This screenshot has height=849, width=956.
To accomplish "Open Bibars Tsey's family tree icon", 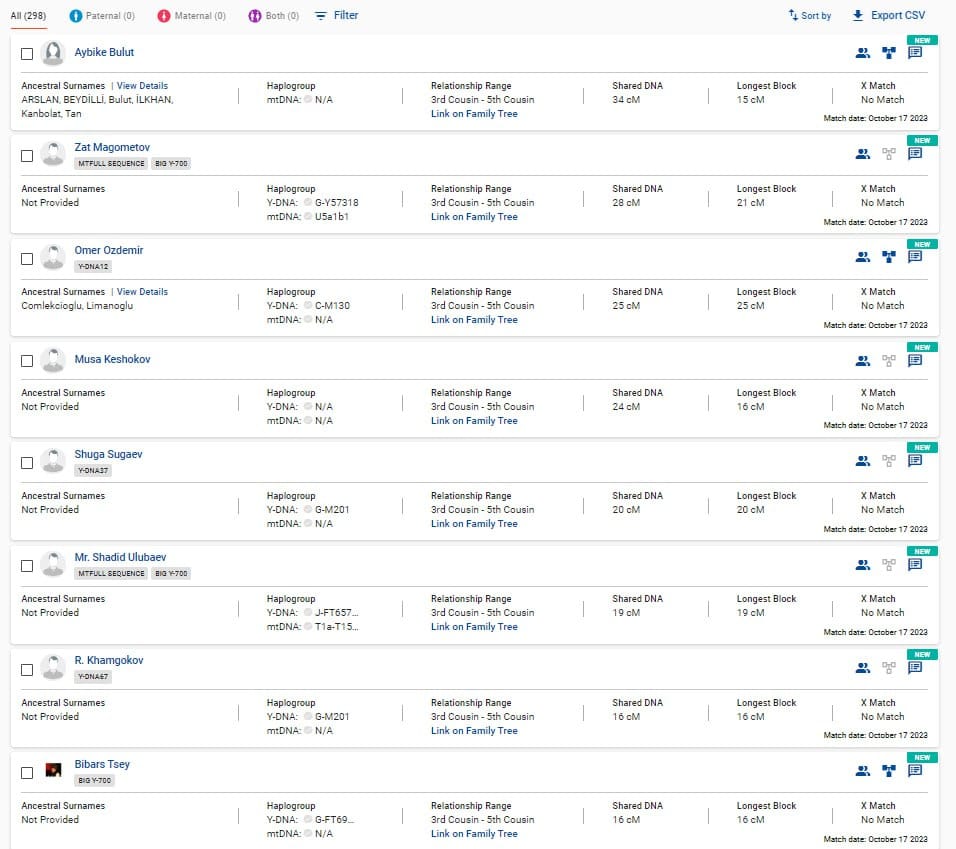I will pyautogui.click(x=888, y=771).
